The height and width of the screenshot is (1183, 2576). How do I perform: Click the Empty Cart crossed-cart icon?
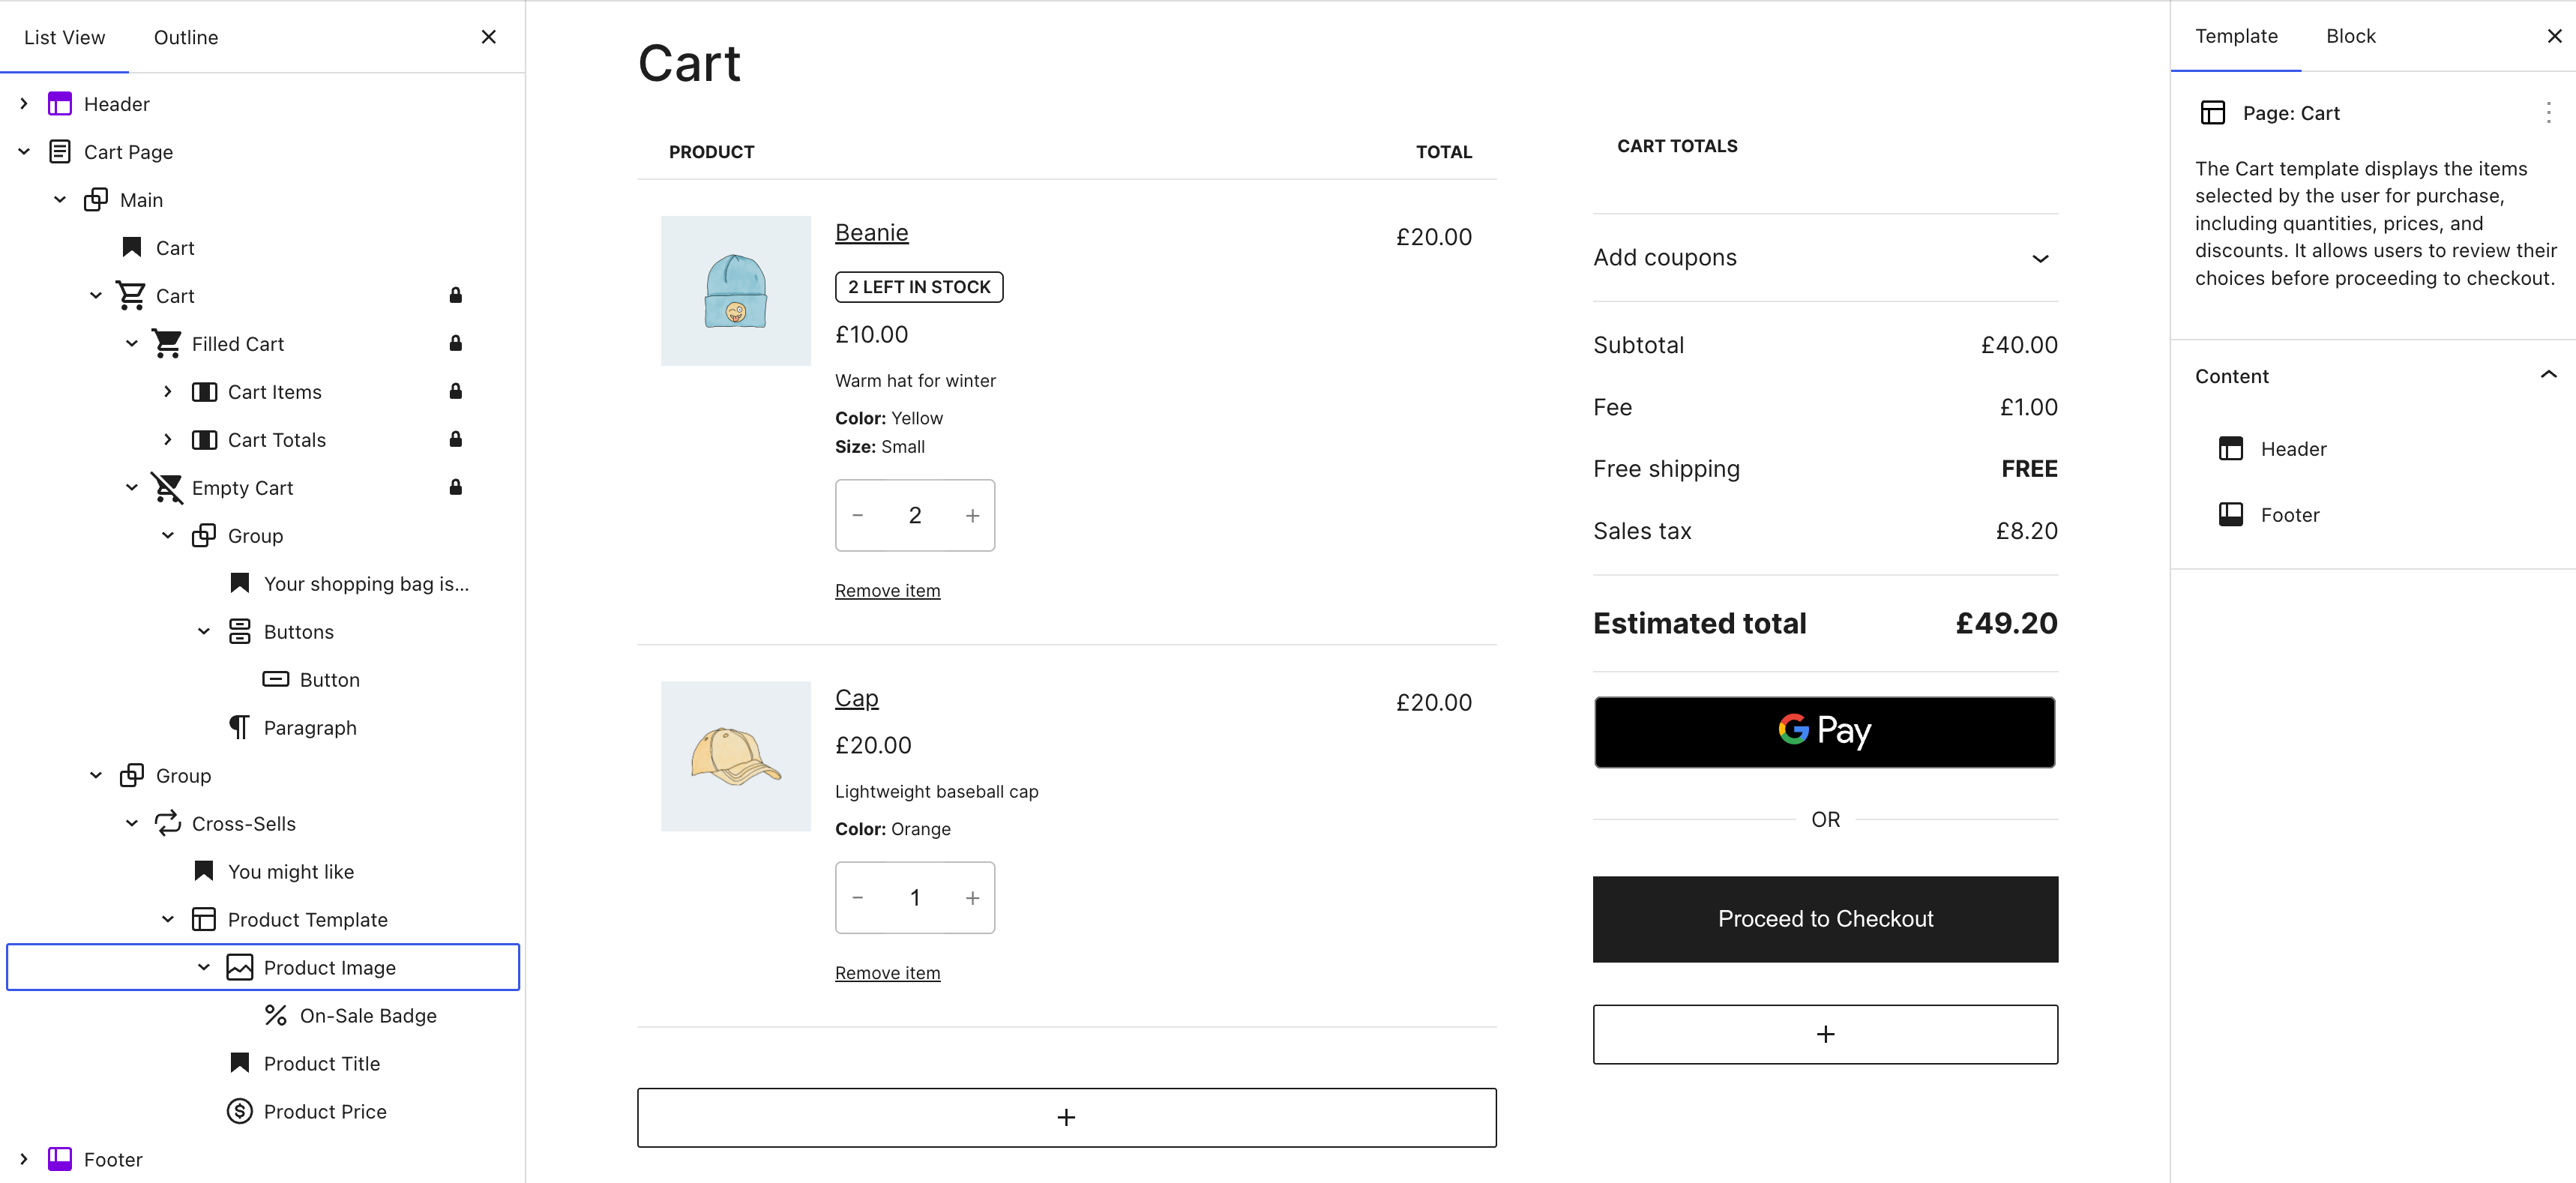(167, 488)
